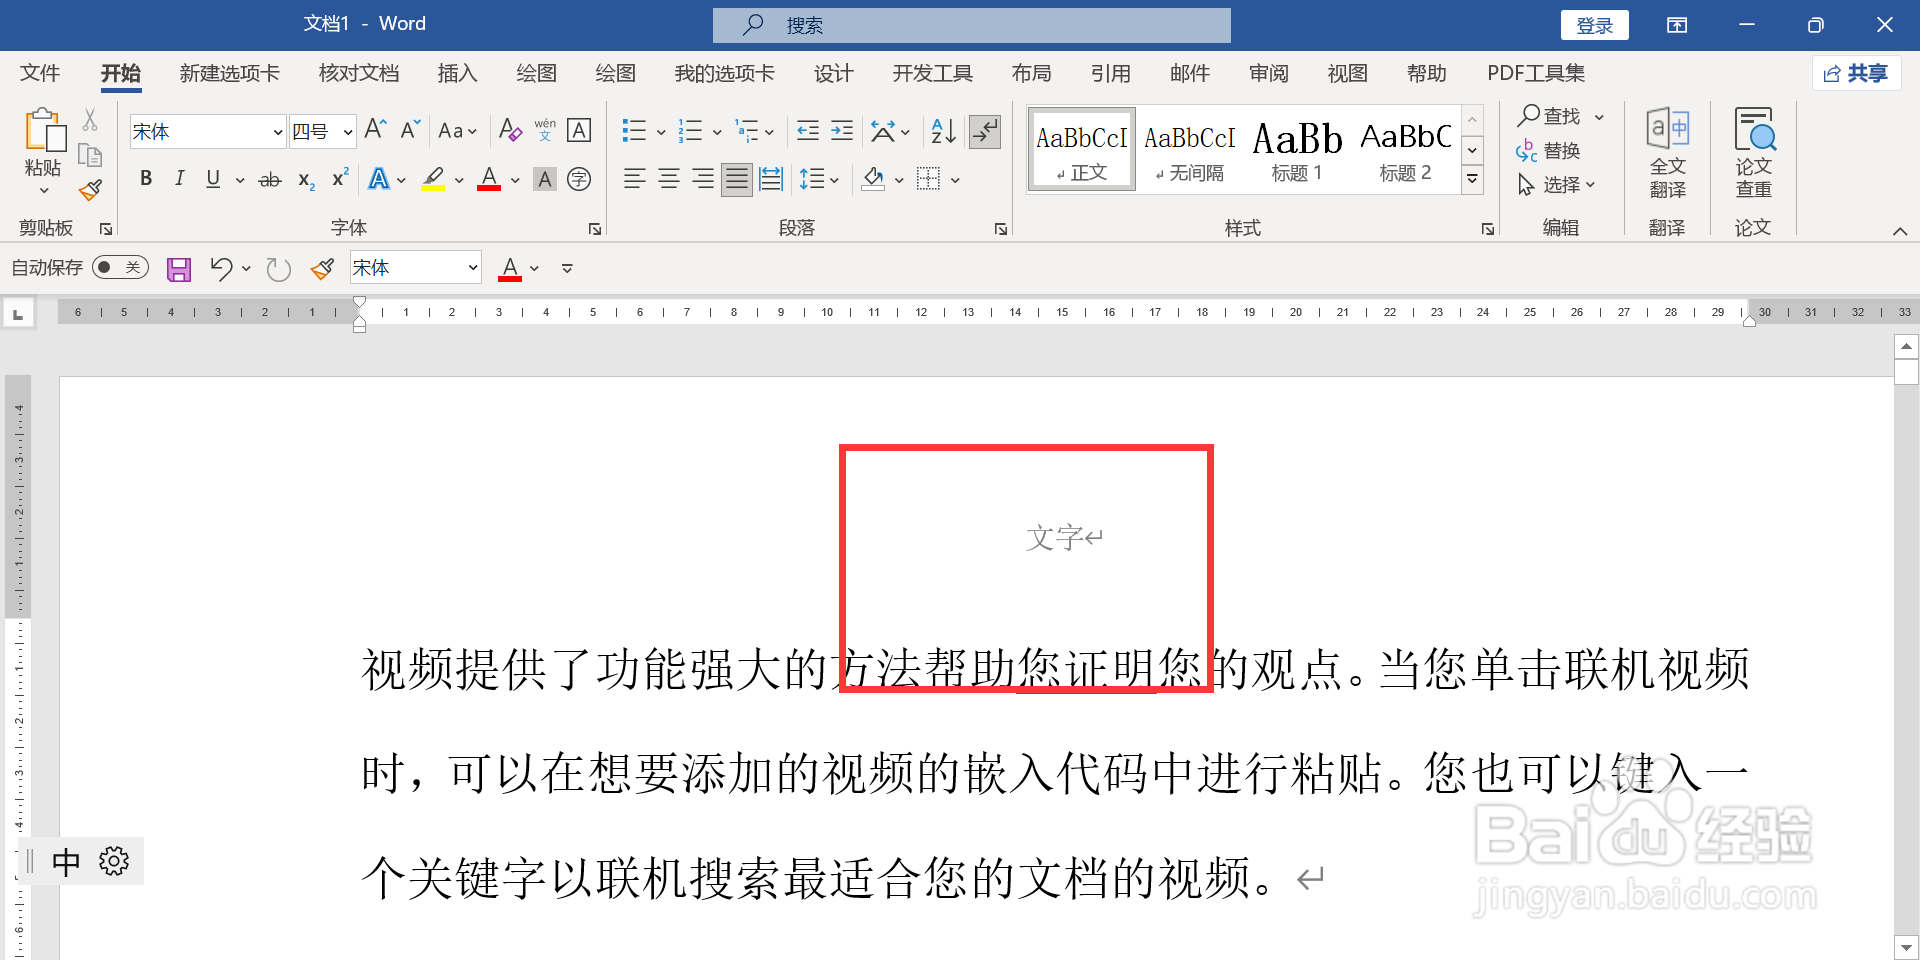Apply the Heading 2 style
Image resolution: width=1920 pixels, height=960 pixels.
(x=1405, y=150)
